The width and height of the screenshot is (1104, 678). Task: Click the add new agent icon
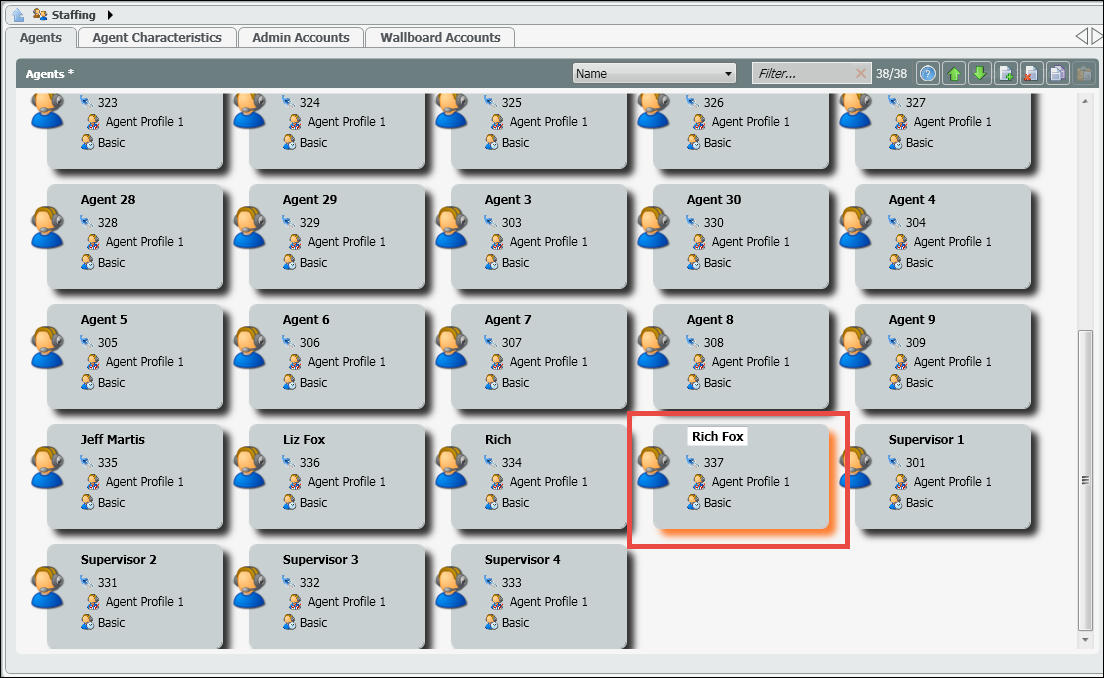pyautogui.click(x=1006, y=73)
